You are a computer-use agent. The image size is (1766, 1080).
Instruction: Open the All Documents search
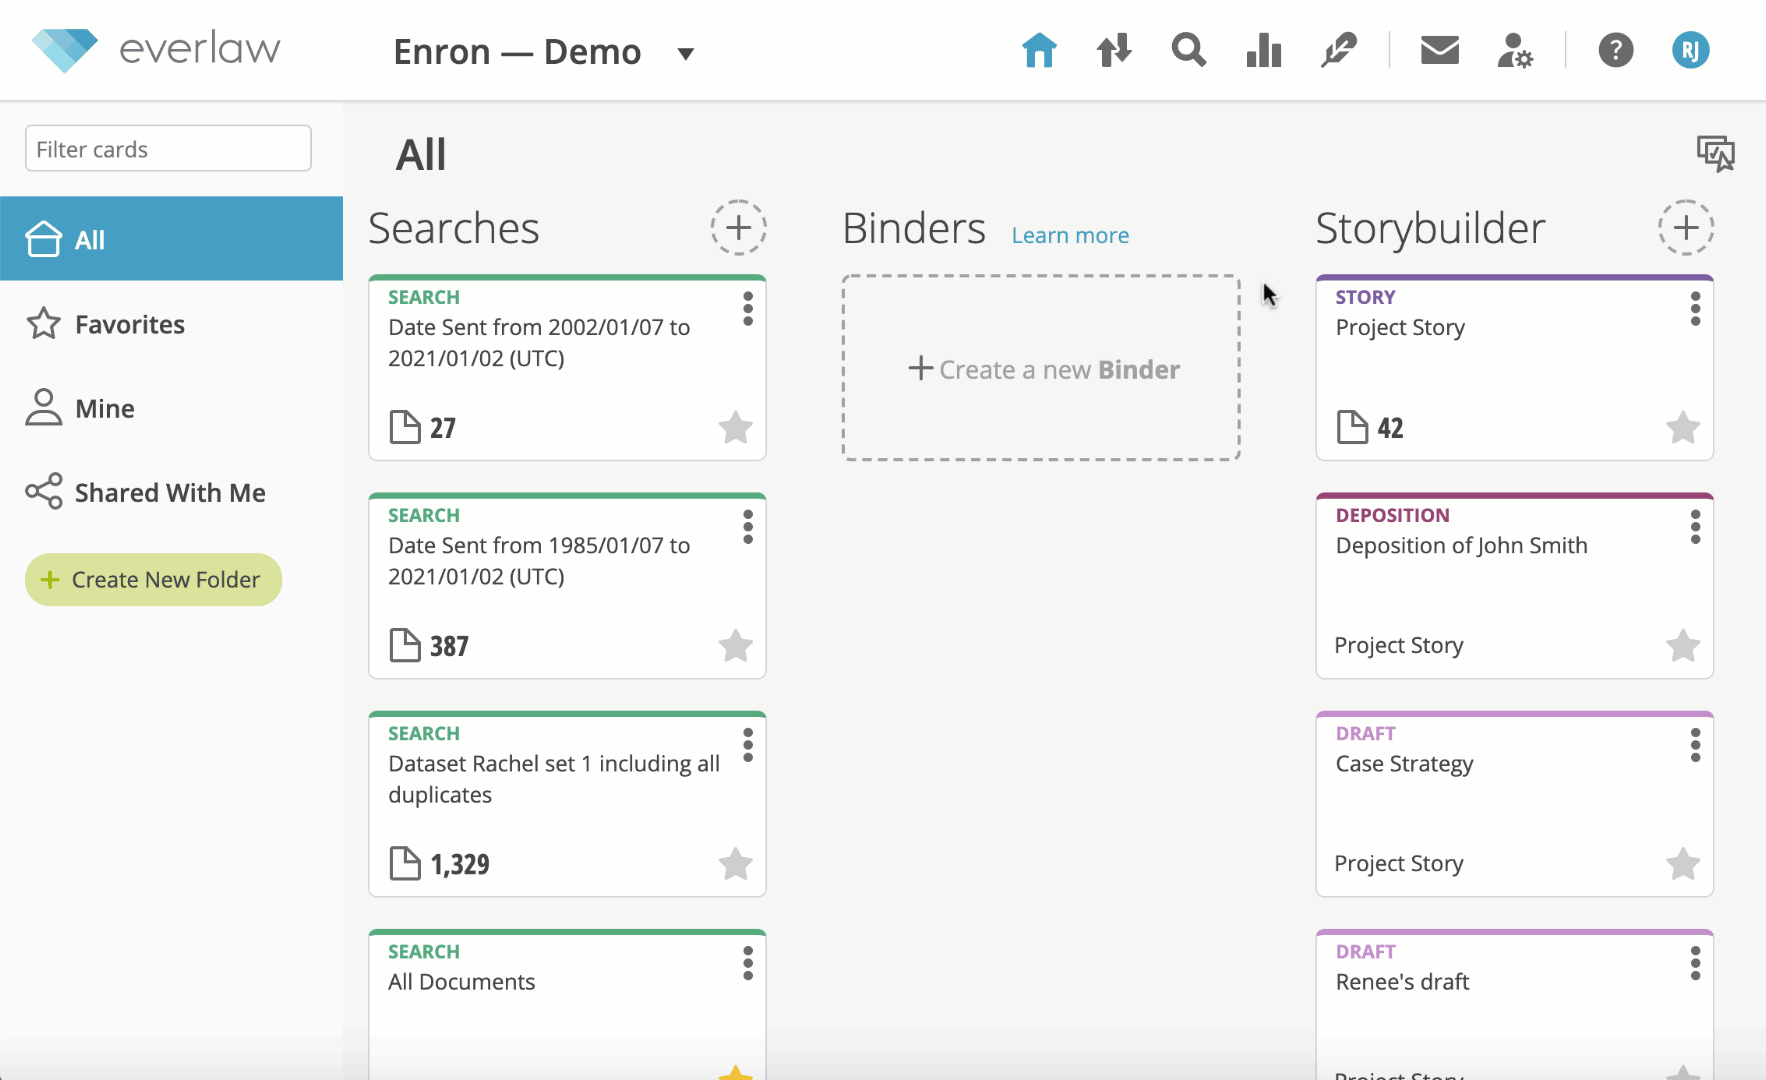pos(462,982)
